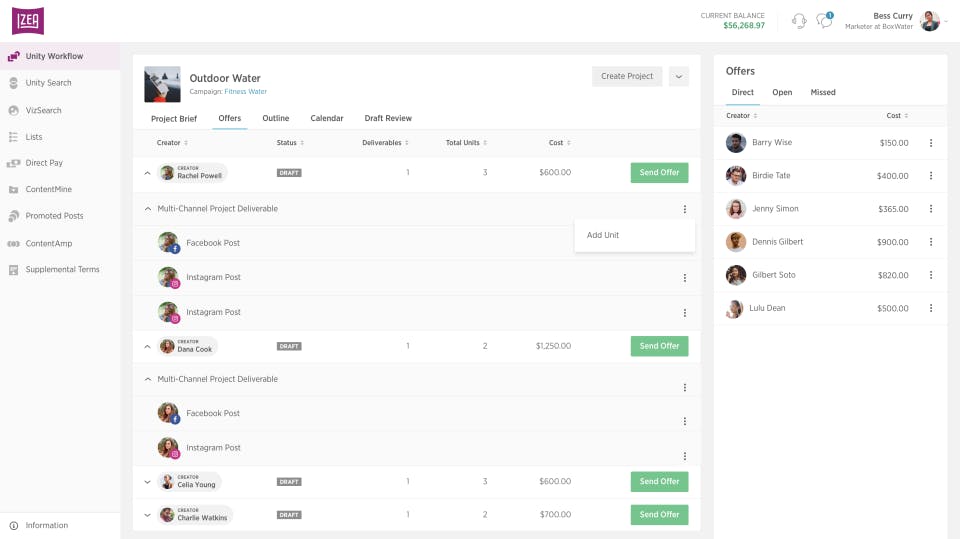Viewport: 960px width, 539px height.
Task: Click the Outdoor Water project thumbnail
Action: click(x=162, y=84)
